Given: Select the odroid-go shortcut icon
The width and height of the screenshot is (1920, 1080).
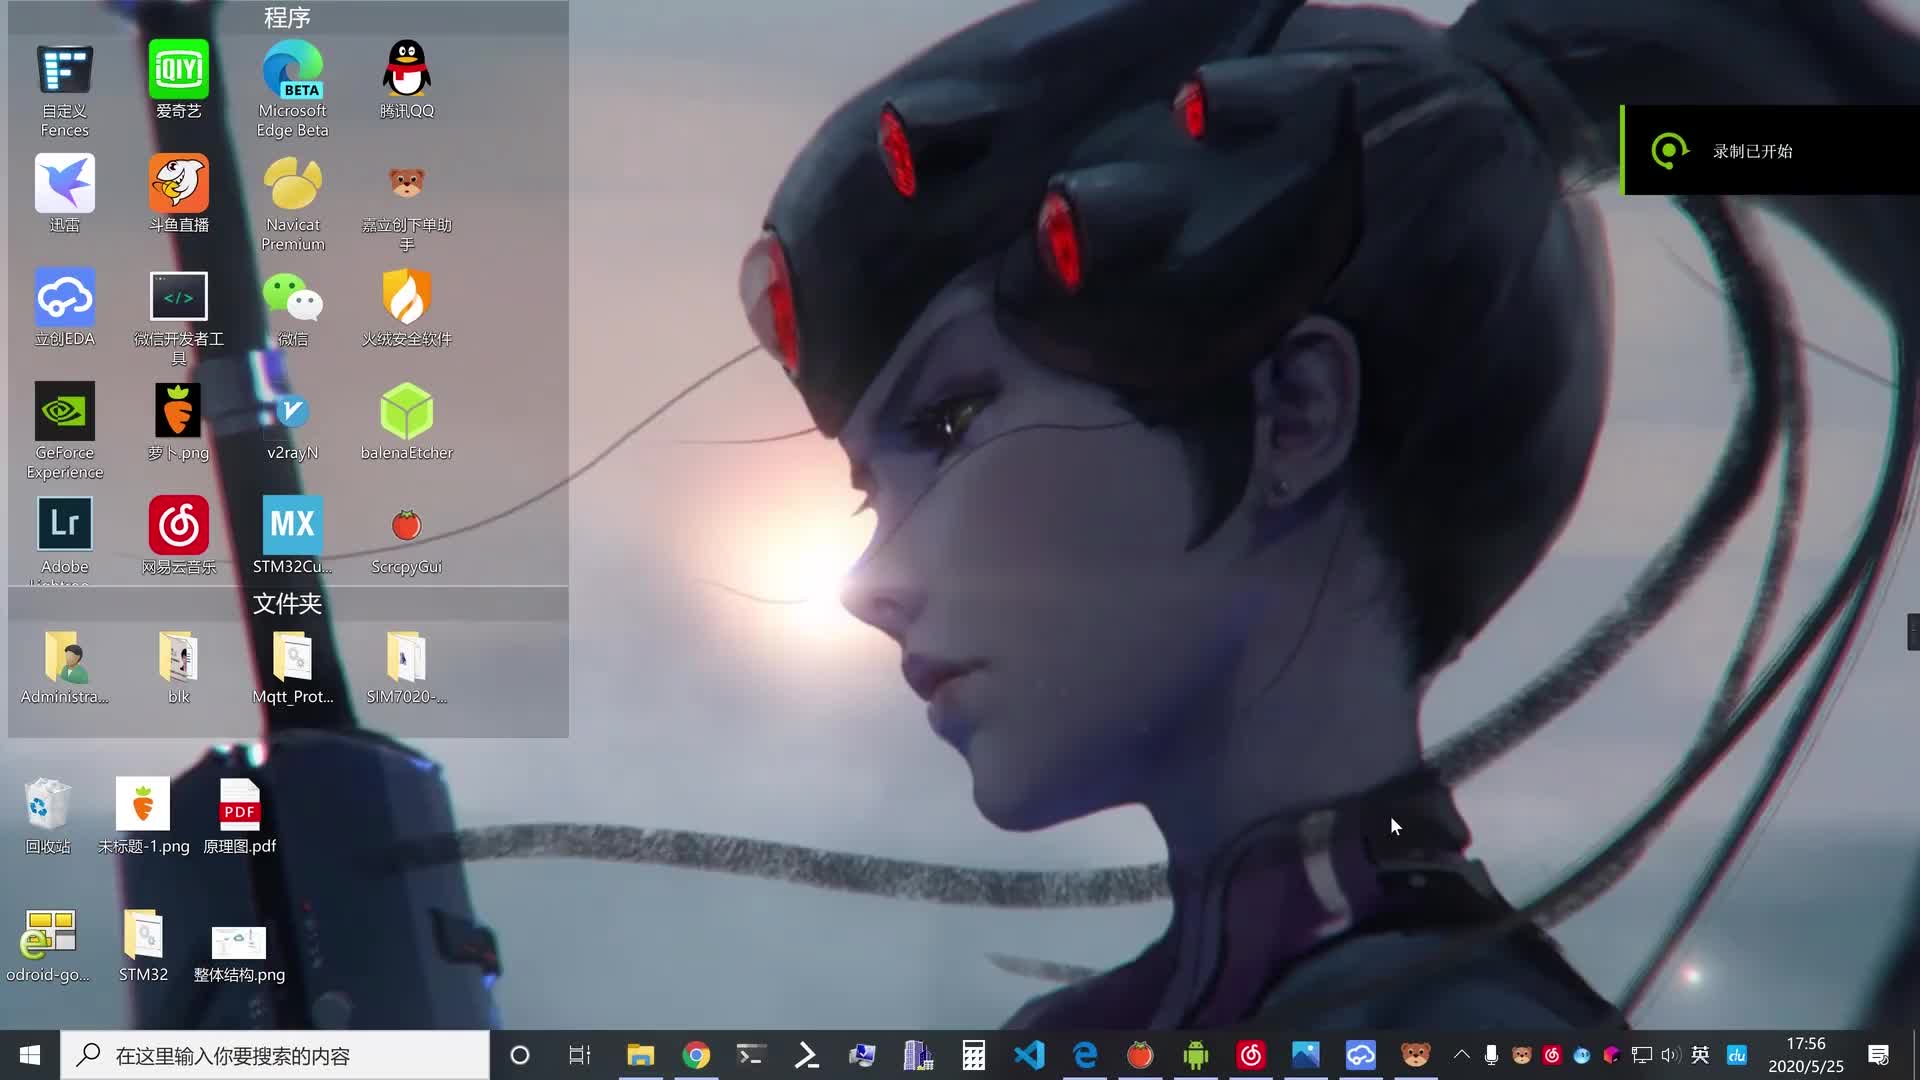Looking at the screenshot, I should pyautogui.click(x=48, y=945).
